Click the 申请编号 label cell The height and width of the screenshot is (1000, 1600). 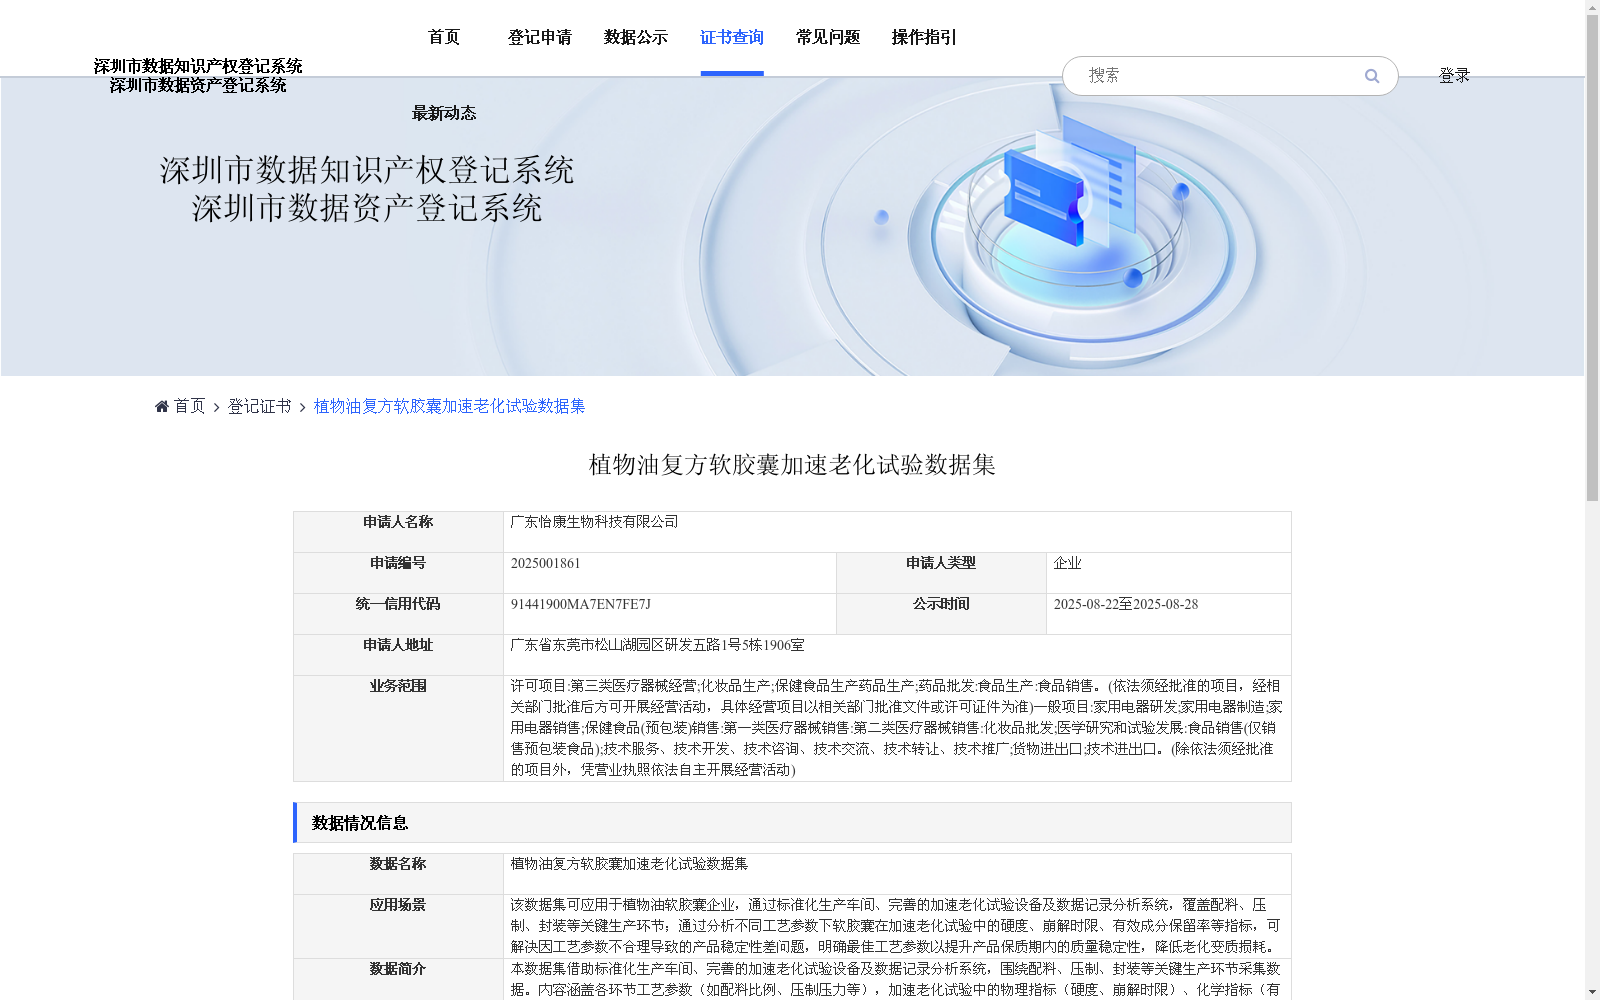(x=398, y=573)
